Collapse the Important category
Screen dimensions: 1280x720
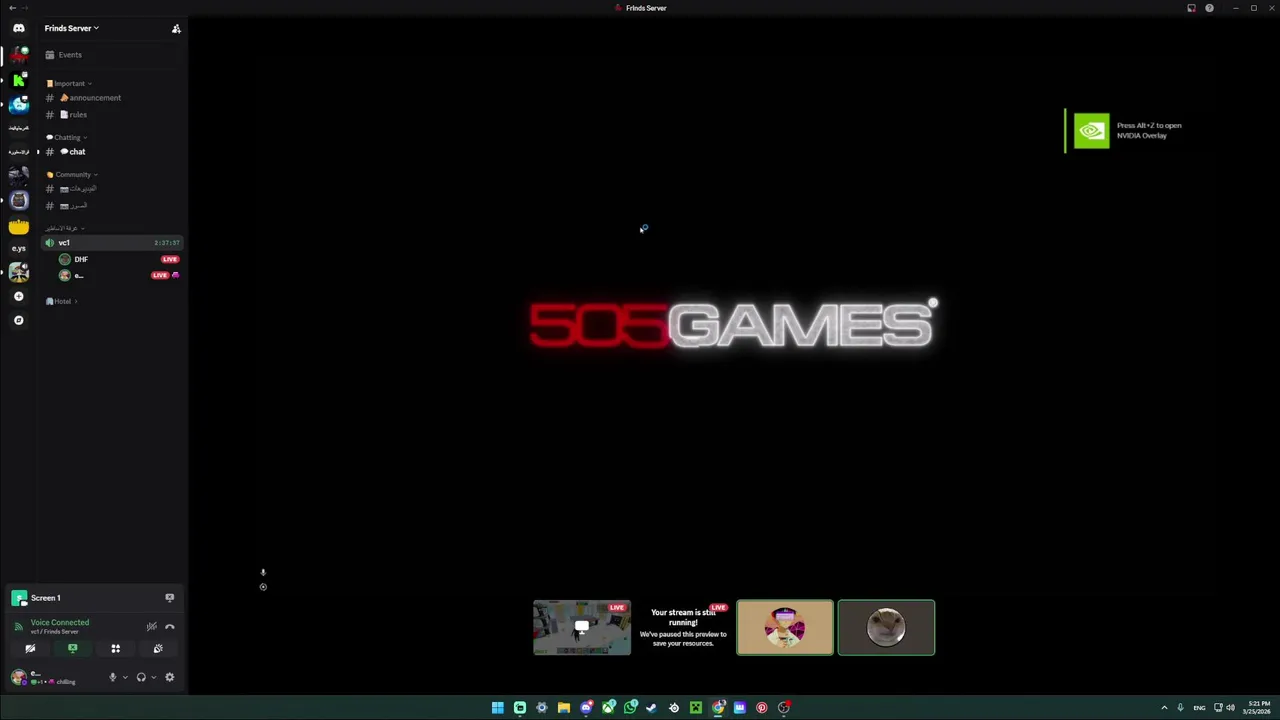point(69,83)
